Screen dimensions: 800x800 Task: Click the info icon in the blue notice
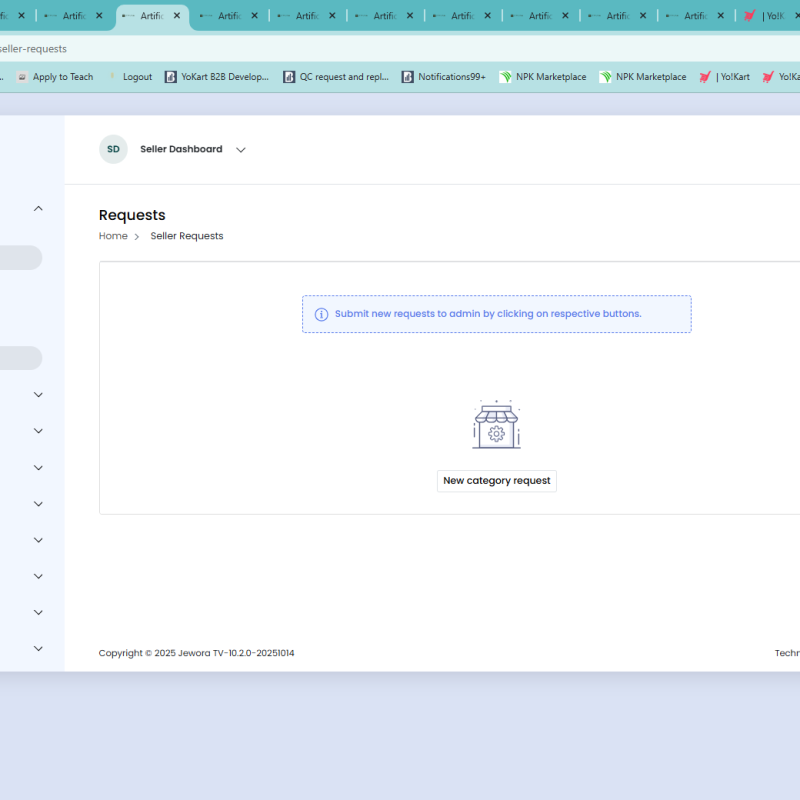pyautogui.click(x=321, y=314)
